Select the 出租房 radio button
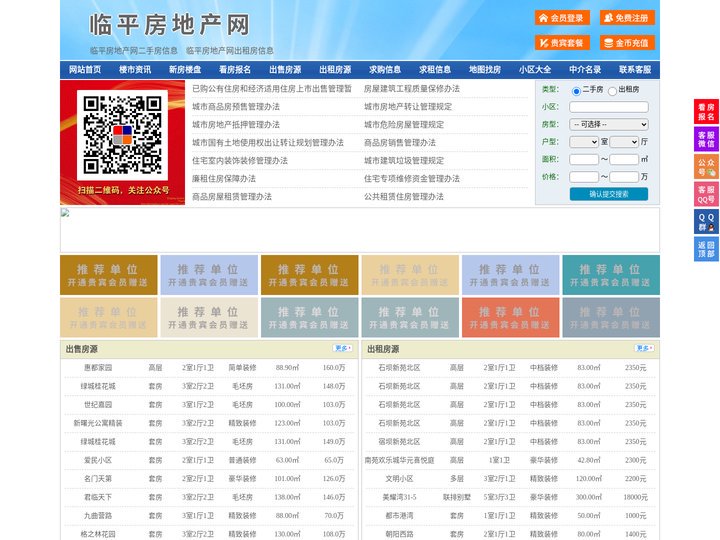This screenshot has width=720, height=540. 612,91
